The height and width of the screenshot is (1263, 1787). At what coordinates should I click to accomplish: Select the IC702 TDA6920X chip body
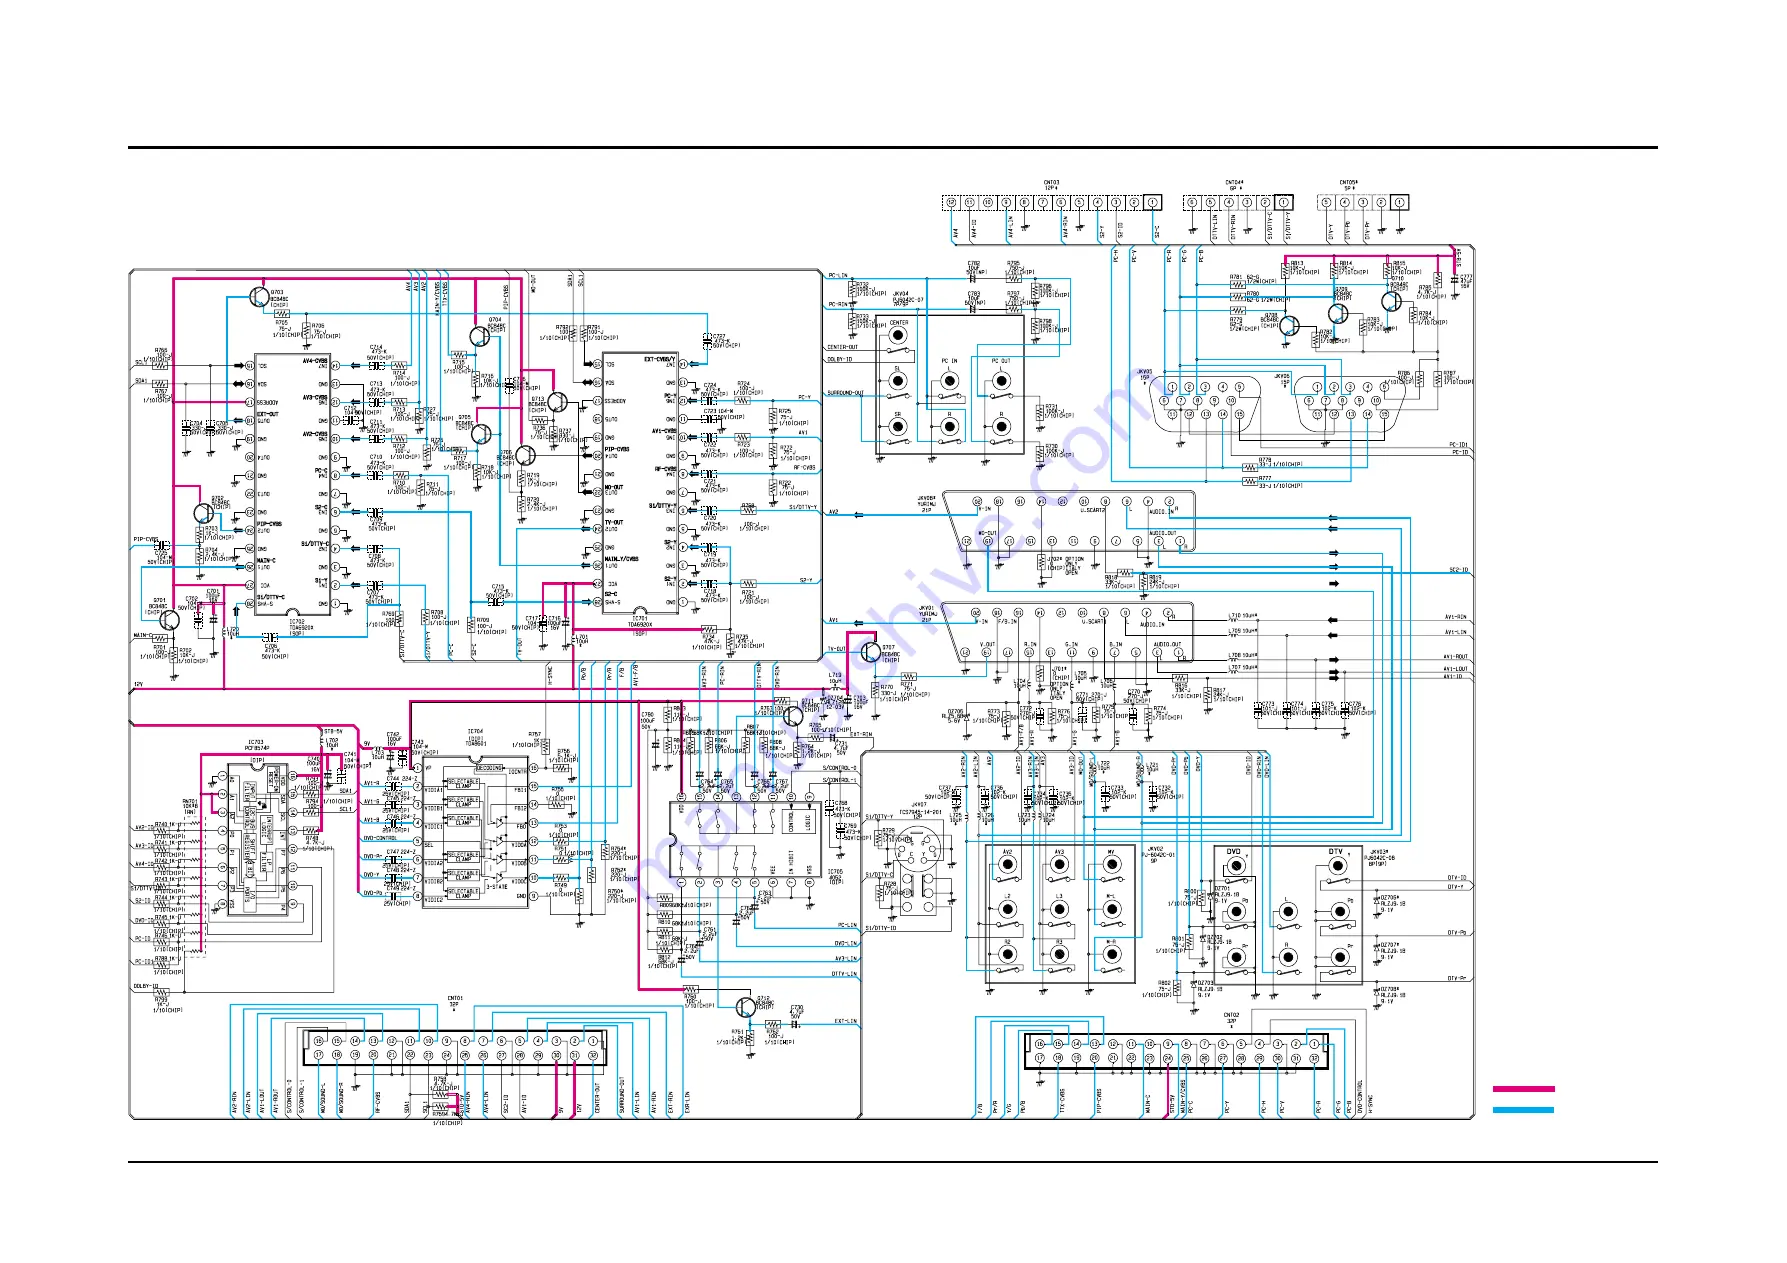[291, 484]
